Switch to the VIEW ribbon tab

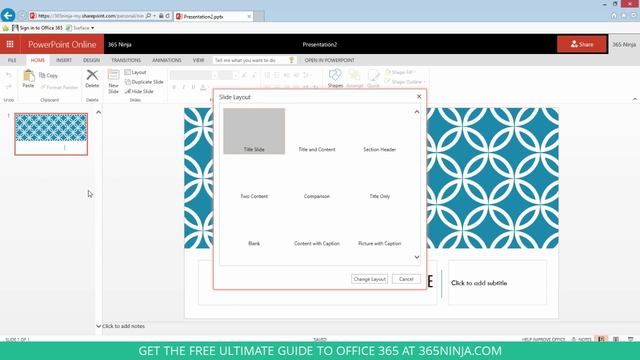click(198, 60)
